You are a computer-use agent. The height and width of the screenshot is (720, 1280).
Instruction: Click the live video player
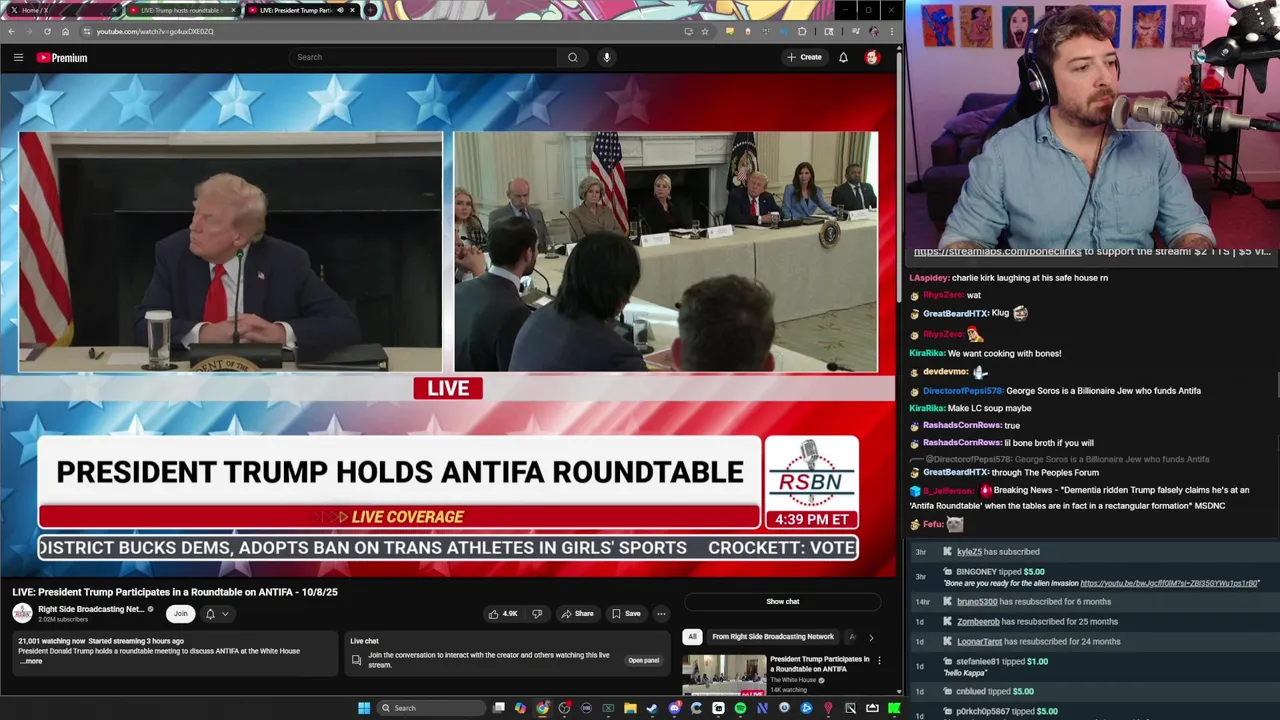pyautogui.click(x=448, y=325)
